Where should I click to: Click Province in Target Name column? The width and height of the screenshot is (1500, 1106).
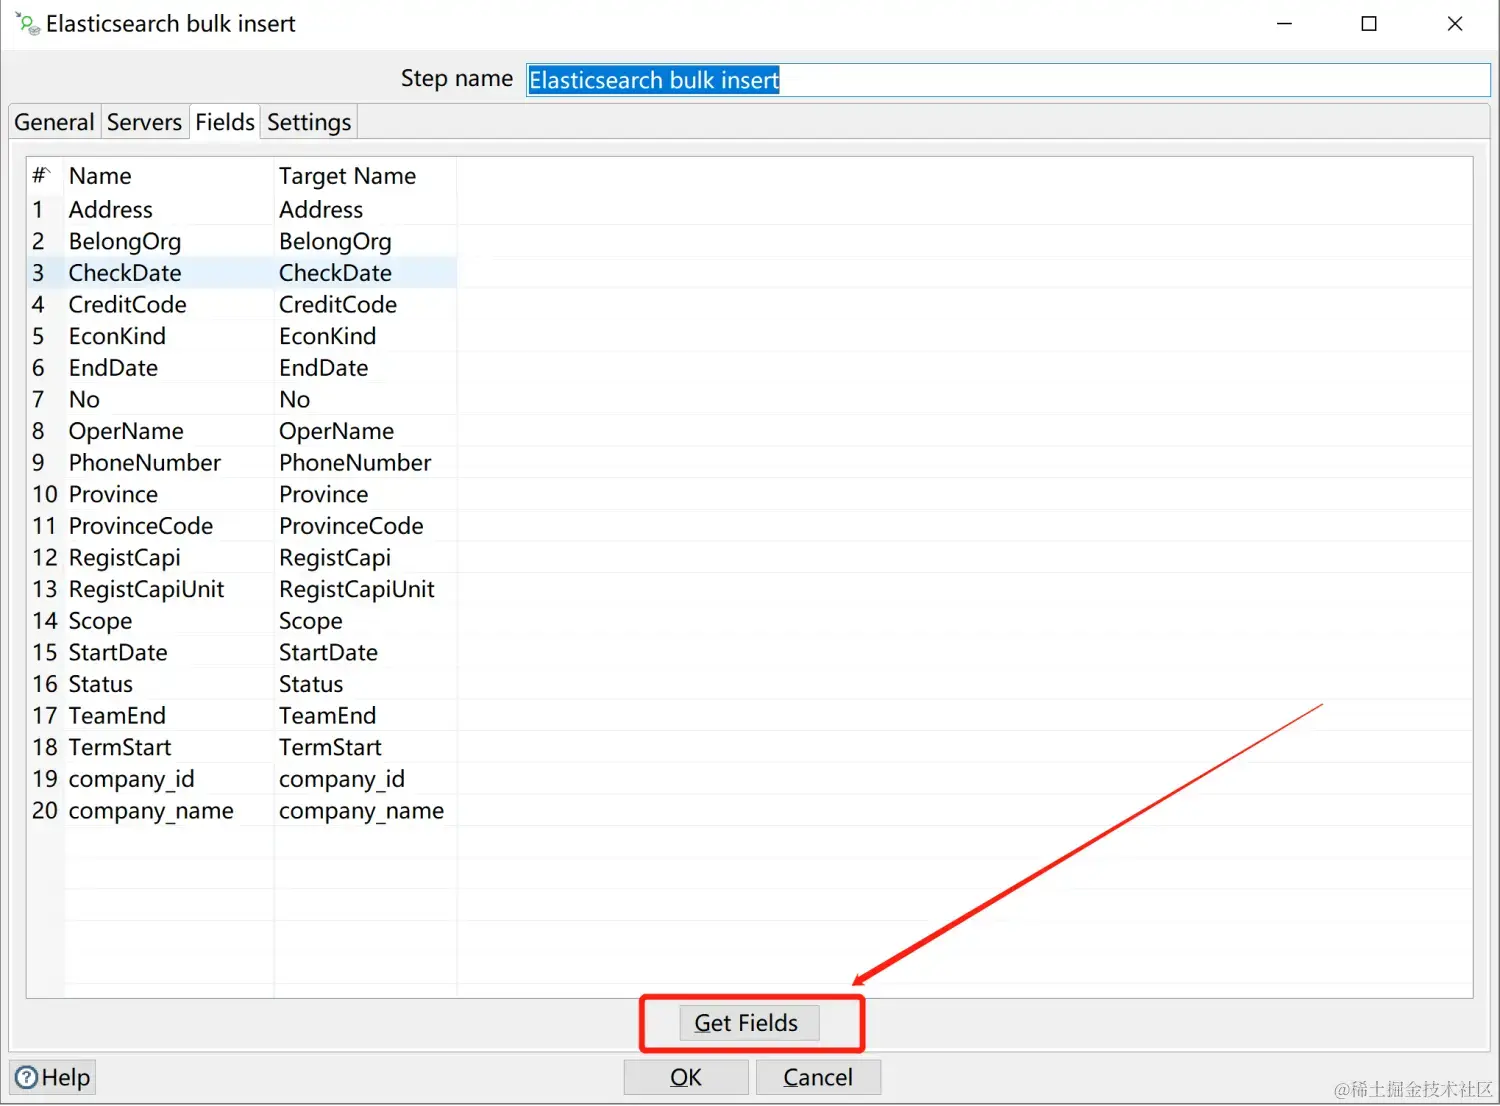[x=365, y=495]
